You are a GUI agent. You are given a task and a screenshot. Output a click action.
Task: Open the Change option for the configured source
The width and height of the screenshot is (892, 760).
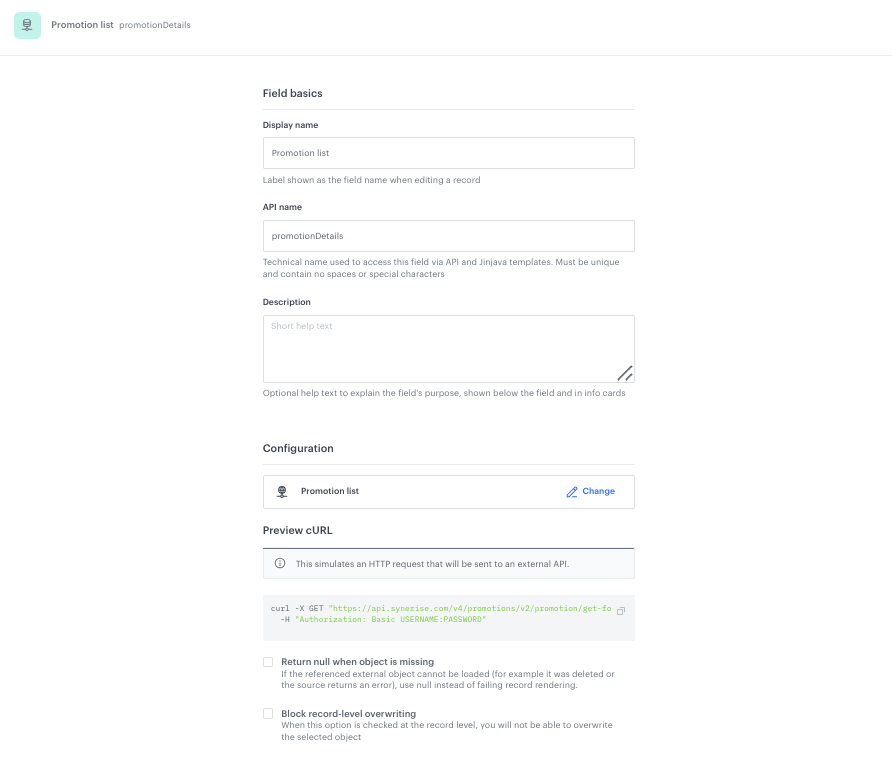597,491
